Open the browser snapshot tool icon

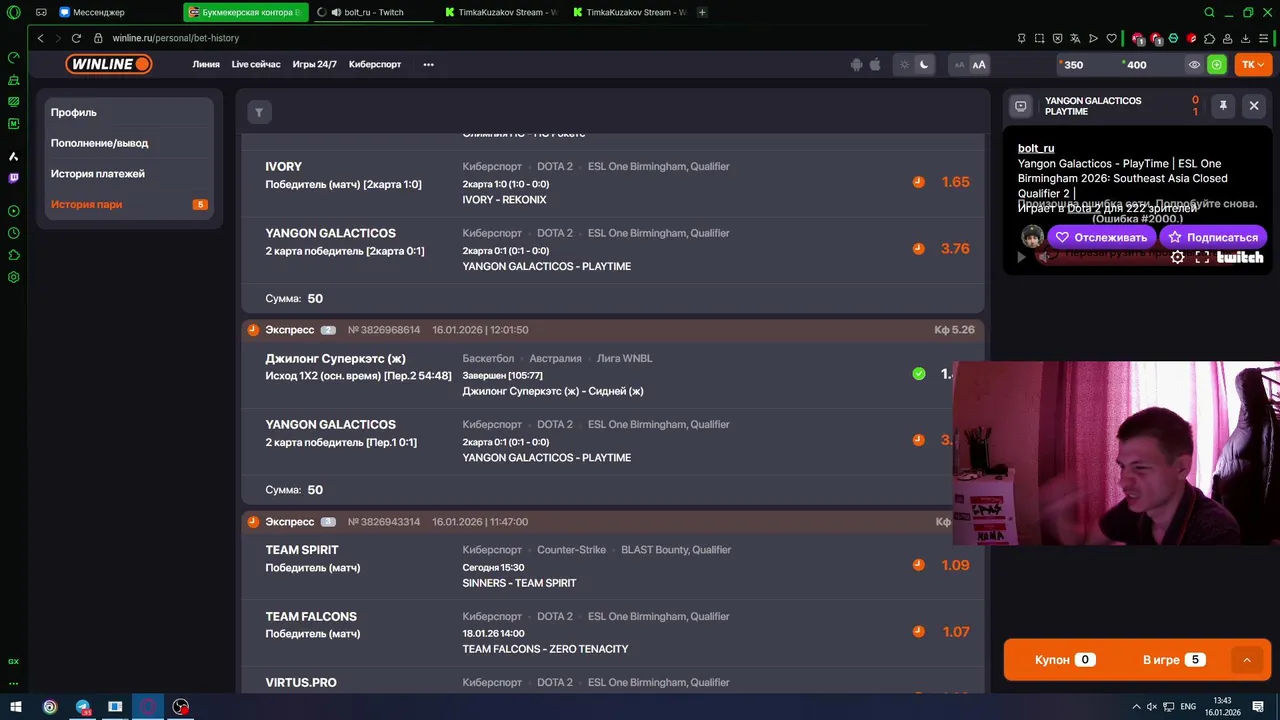click(1039, 38)
